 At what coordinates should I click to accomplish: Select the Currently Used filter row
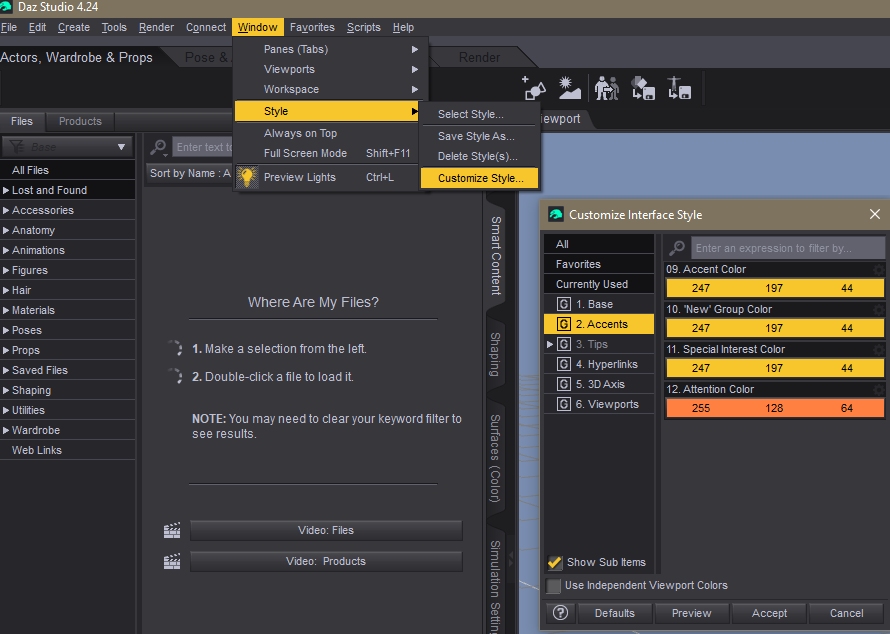coord(599,284)
